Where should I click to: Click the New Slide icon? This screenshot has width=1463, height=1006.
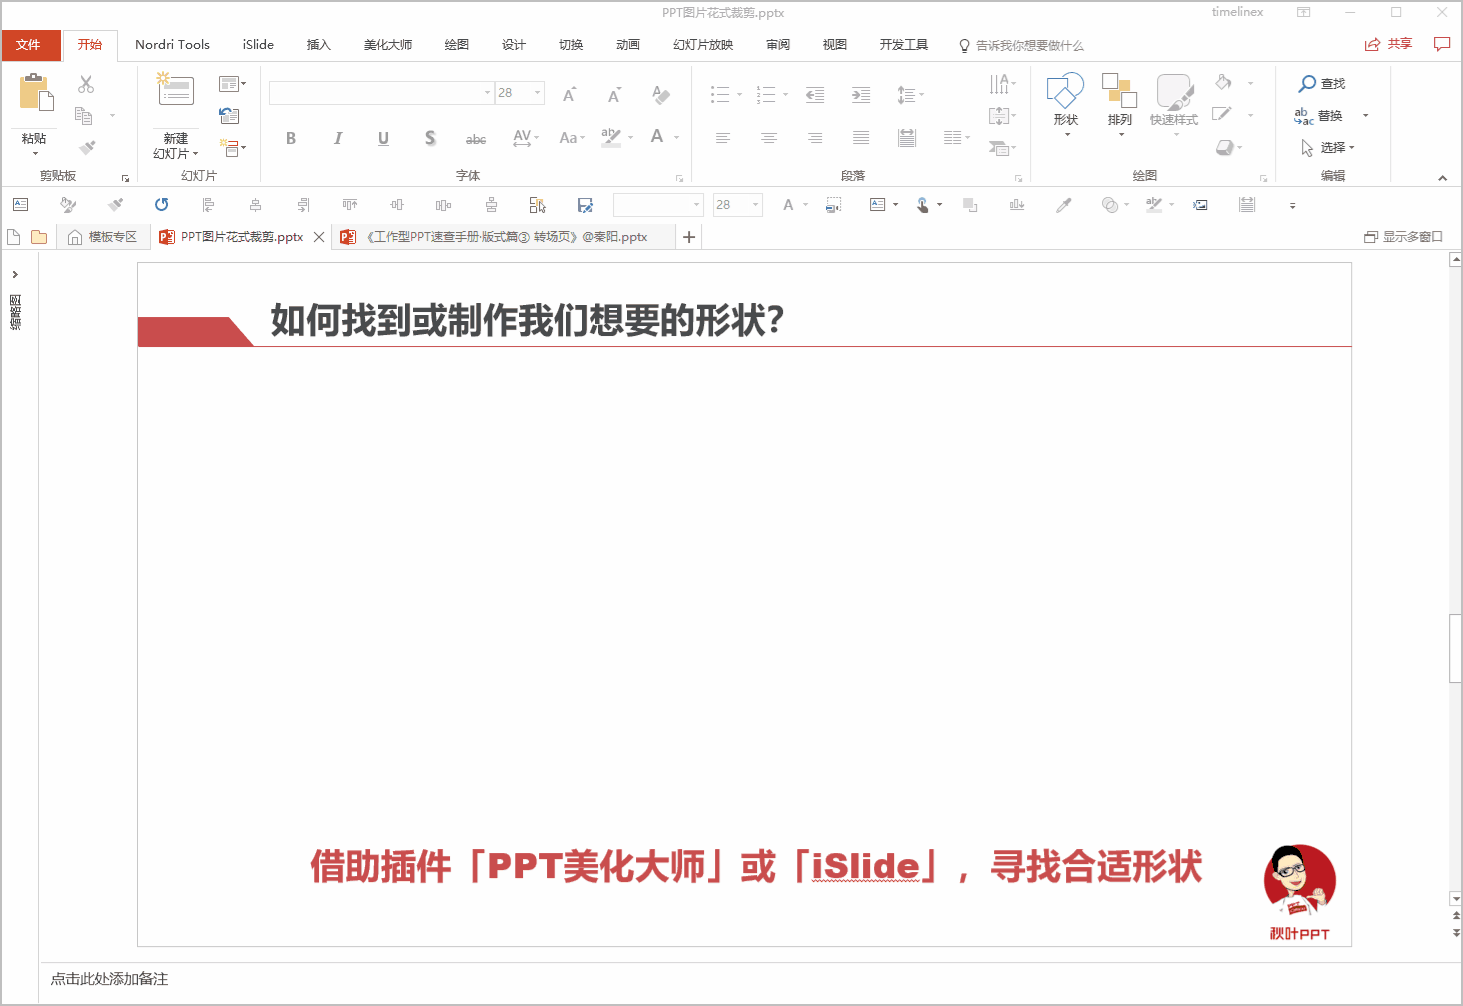tap(175, 89)
